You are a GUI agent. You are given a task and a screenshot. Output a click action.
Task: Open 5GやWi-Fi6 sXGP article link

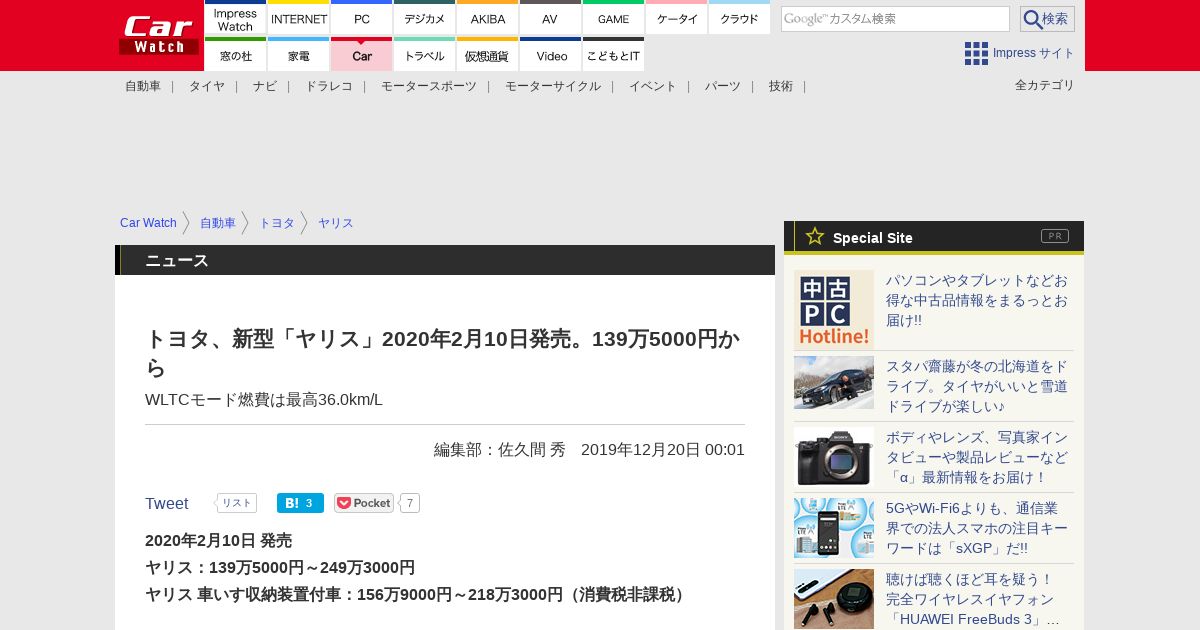tap(977, 528)
